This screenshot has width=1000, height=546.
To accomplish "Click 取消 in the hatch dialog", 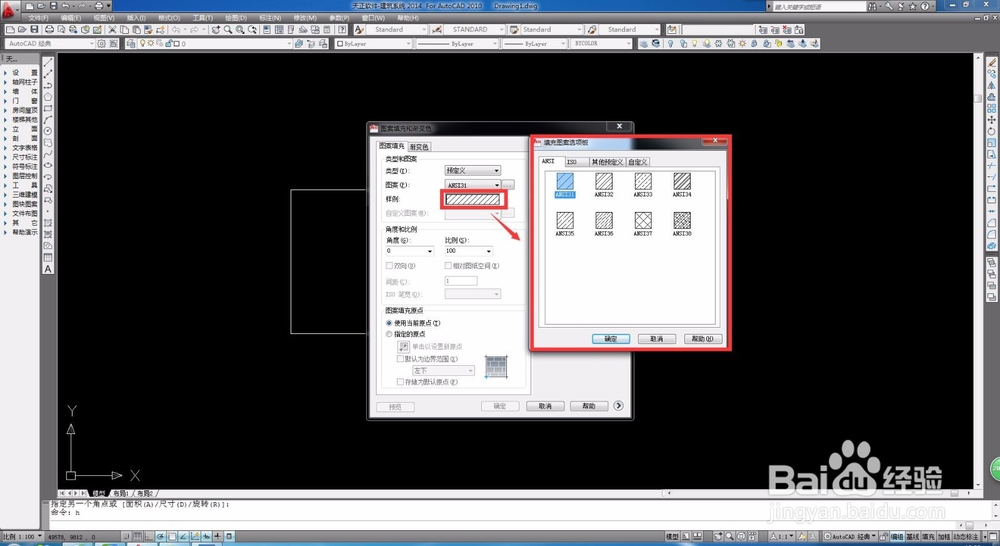I will click(545, 406).
